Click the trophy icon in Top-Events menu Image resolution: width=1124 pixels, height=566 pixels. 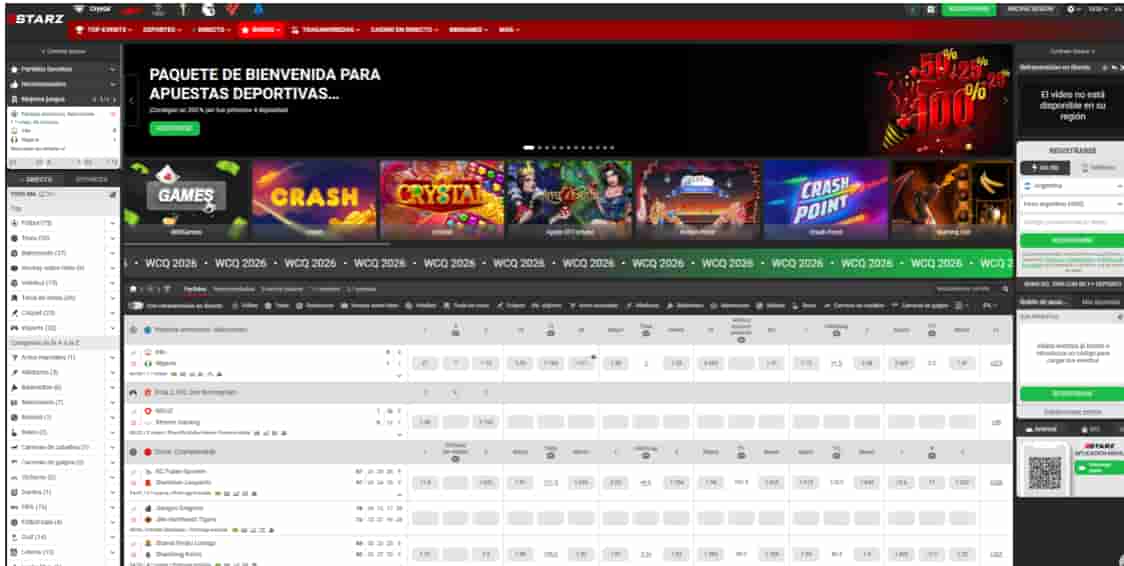point(80,30)
